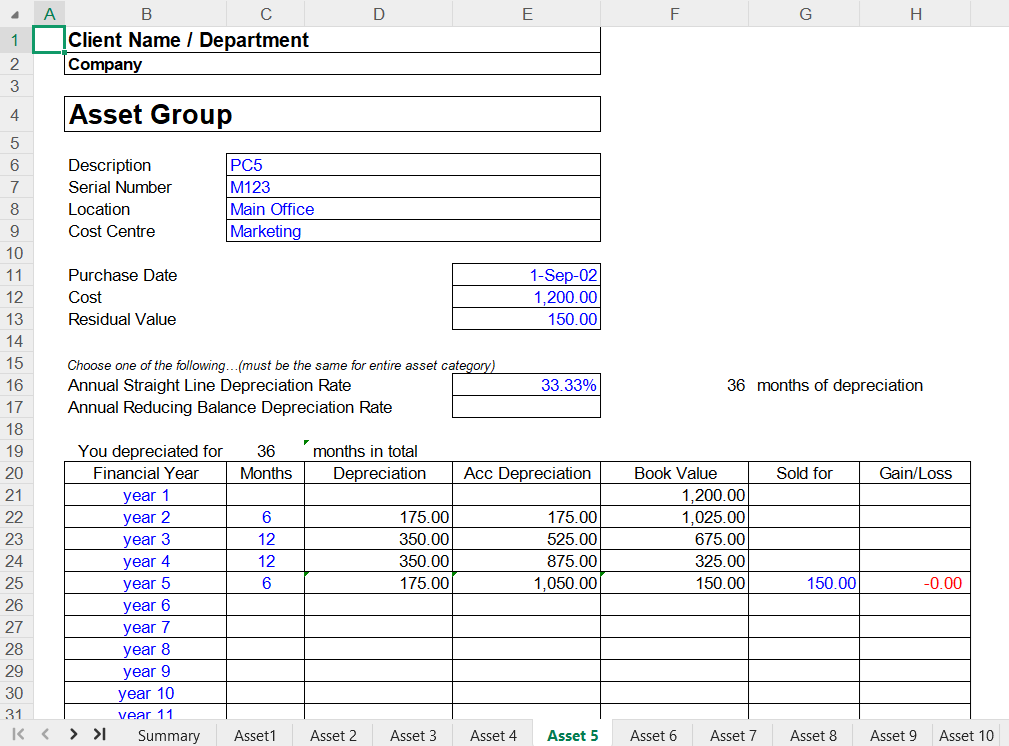1009x746 pixels.
Task: Select row 16 header
Action: [x=15, y=385]
